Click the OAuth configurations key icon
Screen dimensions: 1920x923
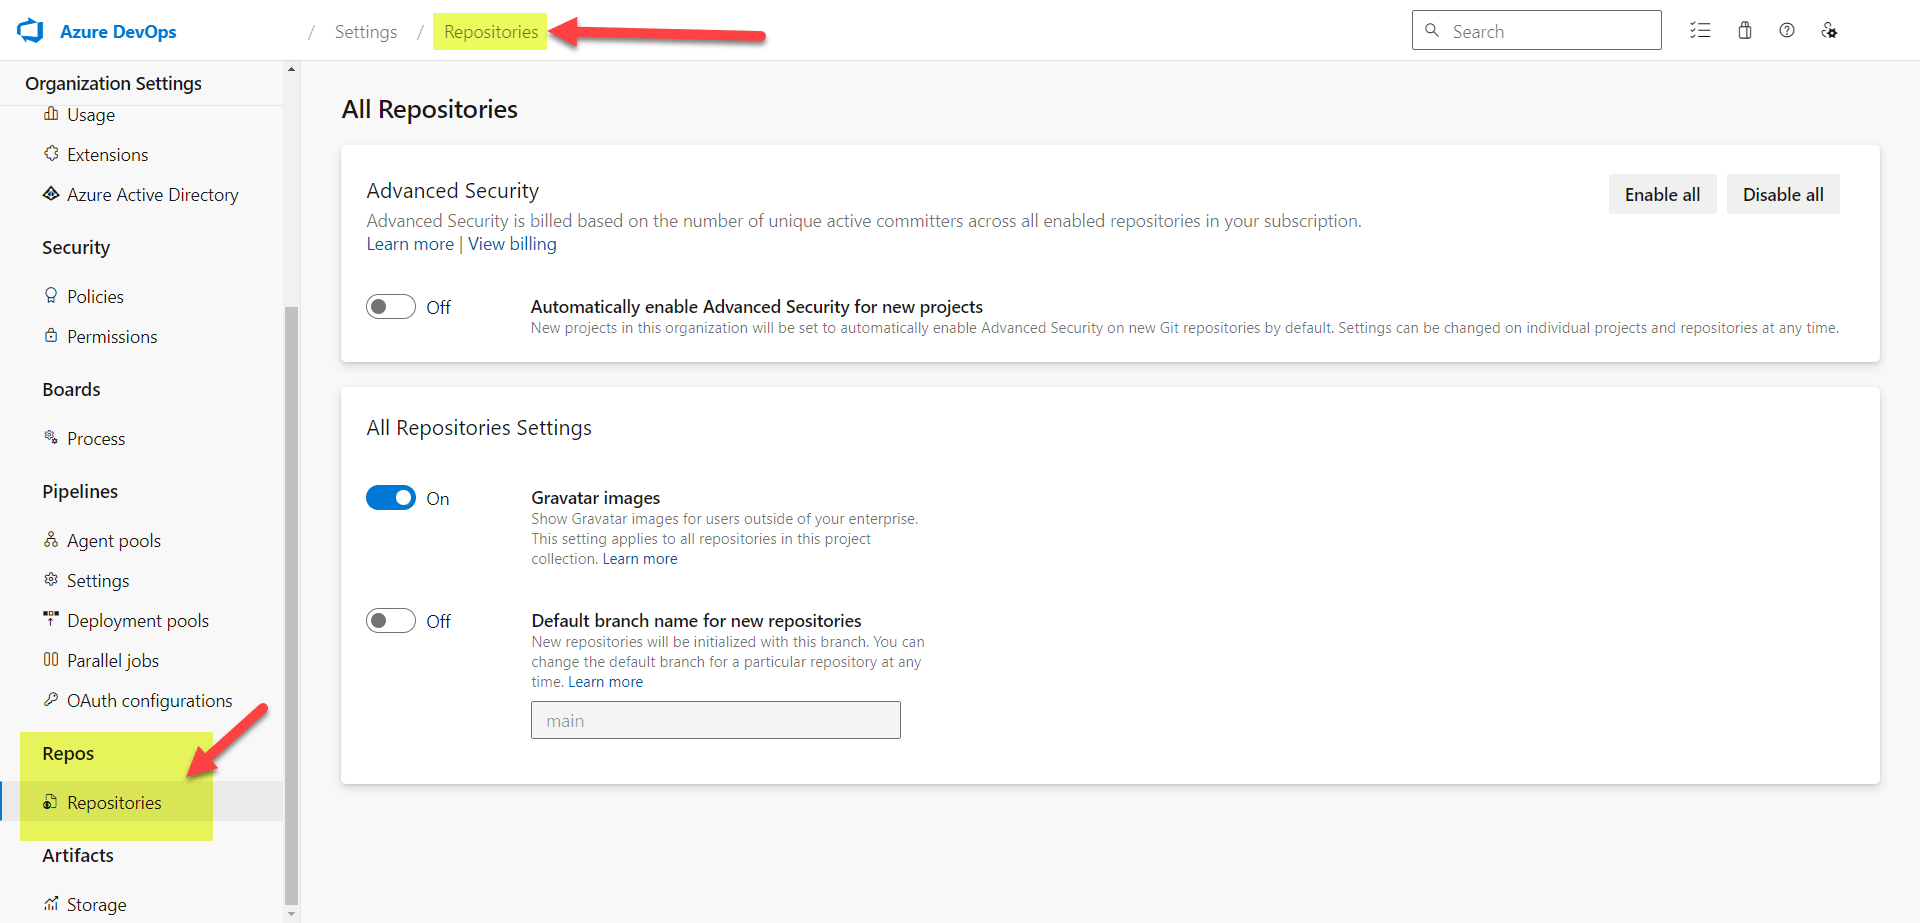click(x=51, y=700)
